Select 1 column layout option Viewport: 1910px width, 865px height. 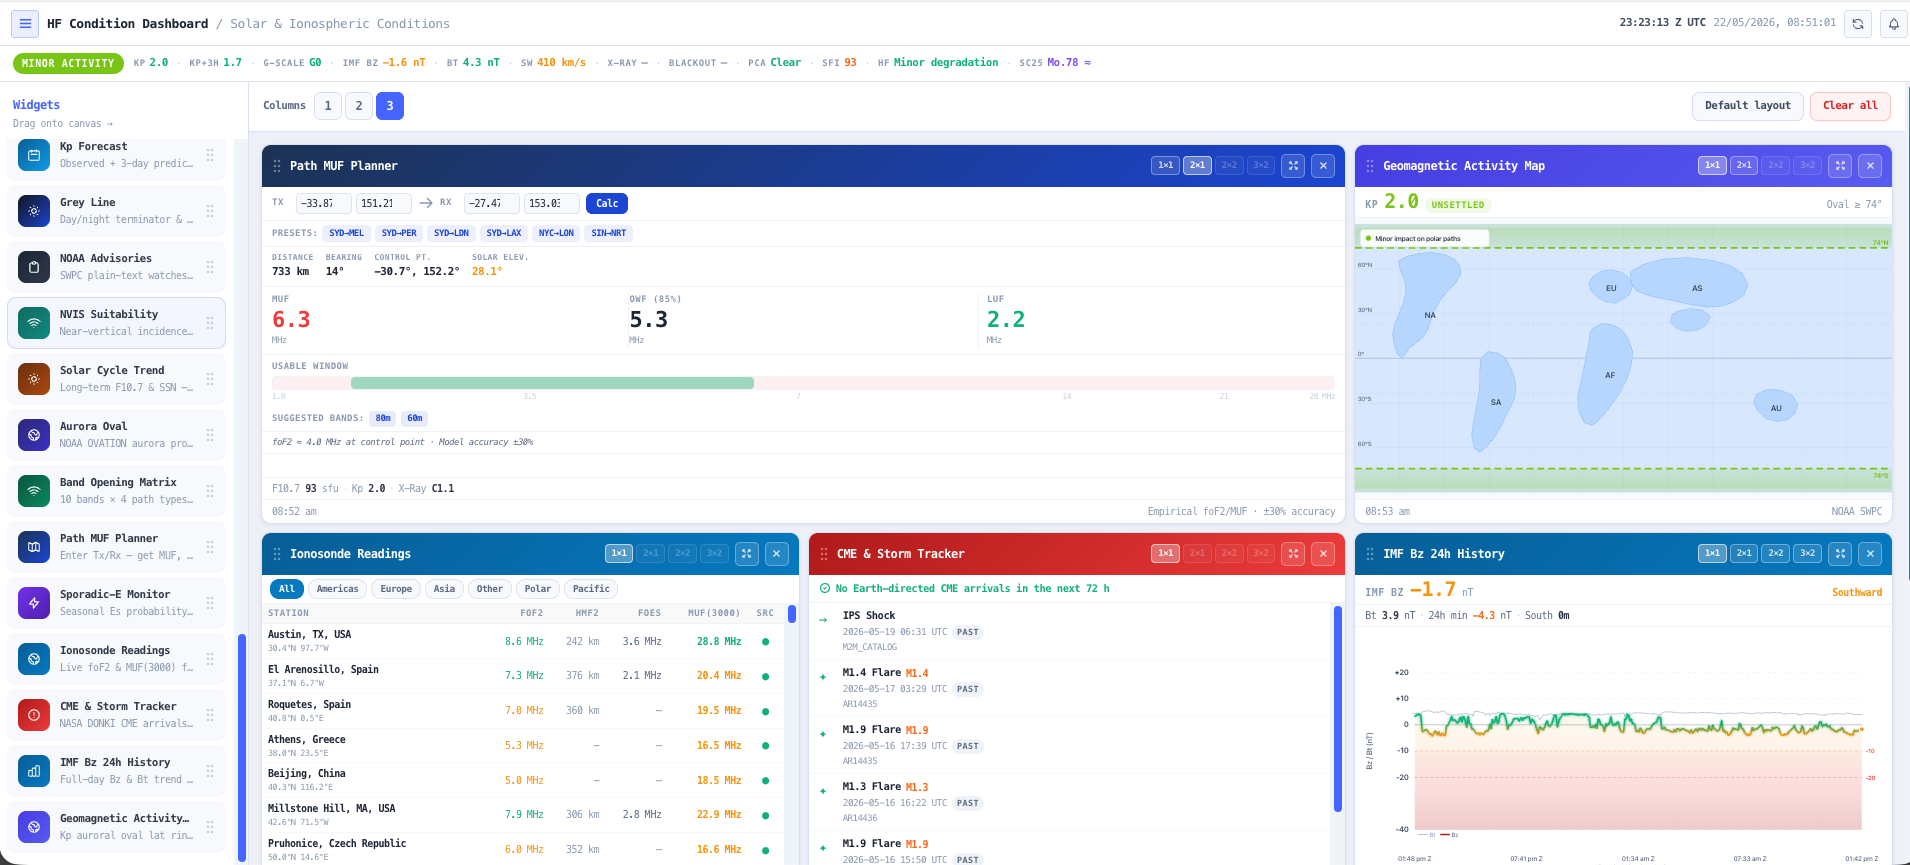[x=328, y=106]
